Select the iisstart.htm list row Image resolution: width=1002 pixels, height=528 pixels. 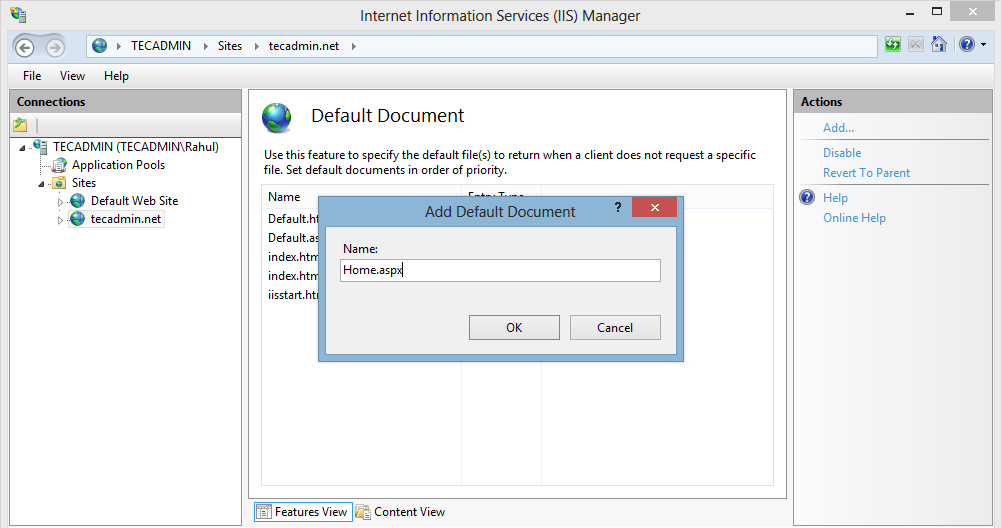pos(293,295)
